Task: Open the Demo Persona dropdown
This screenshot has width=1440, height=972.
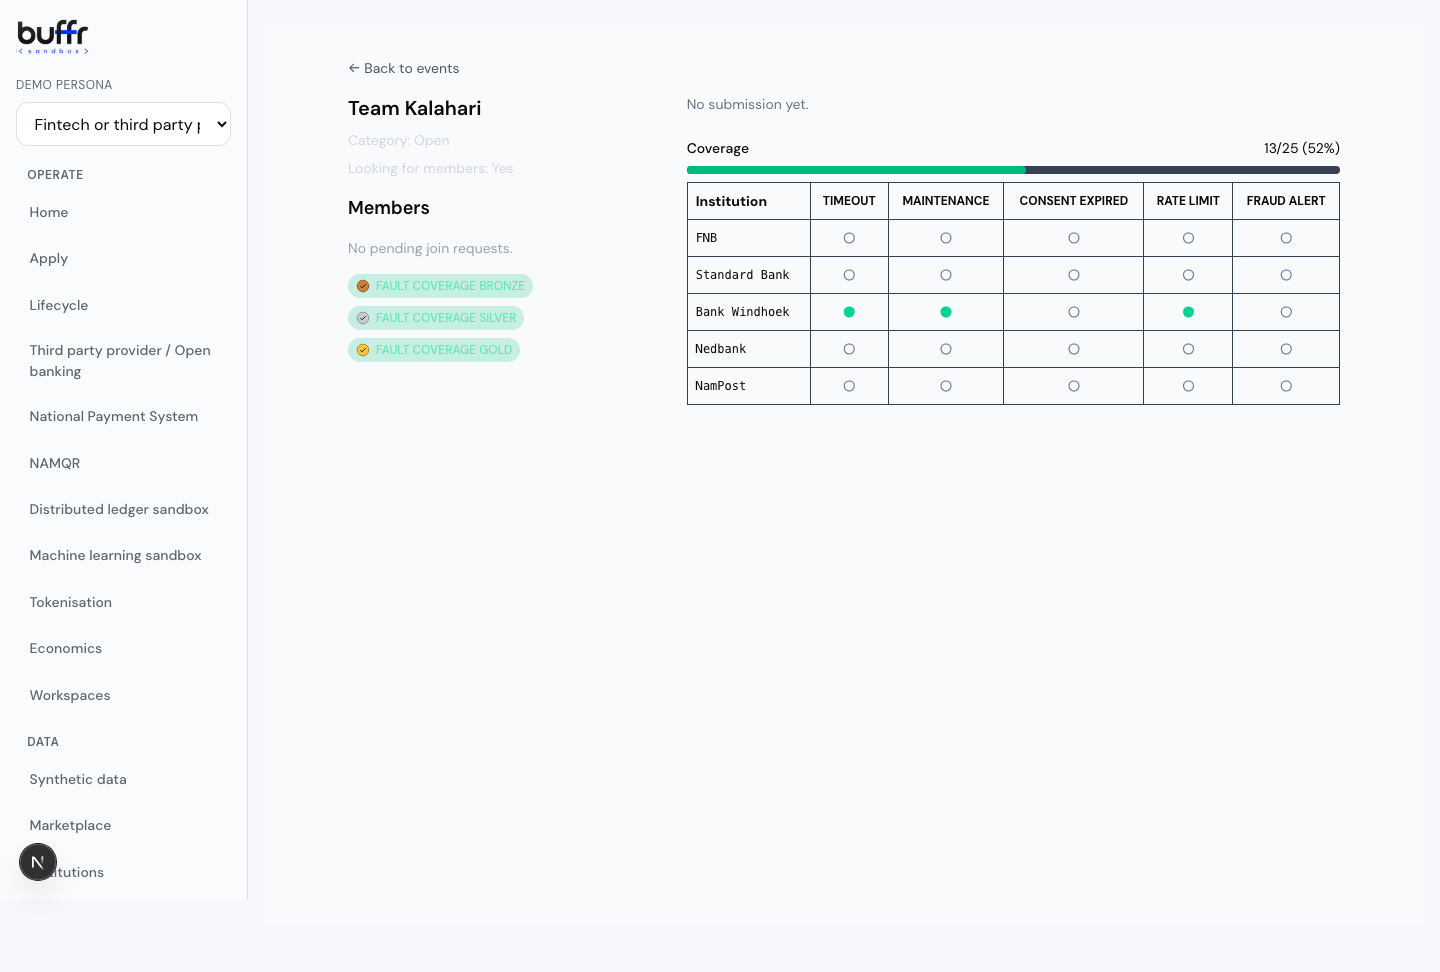Action: coord(123,124)
